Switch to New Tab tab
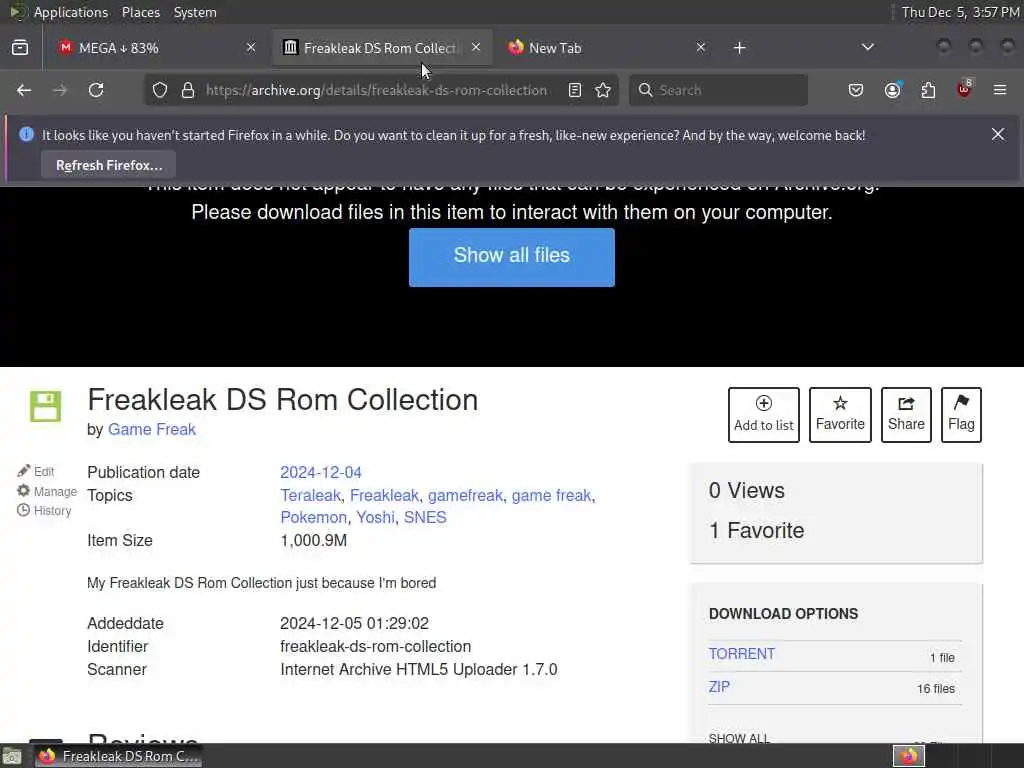 point(607,48)
